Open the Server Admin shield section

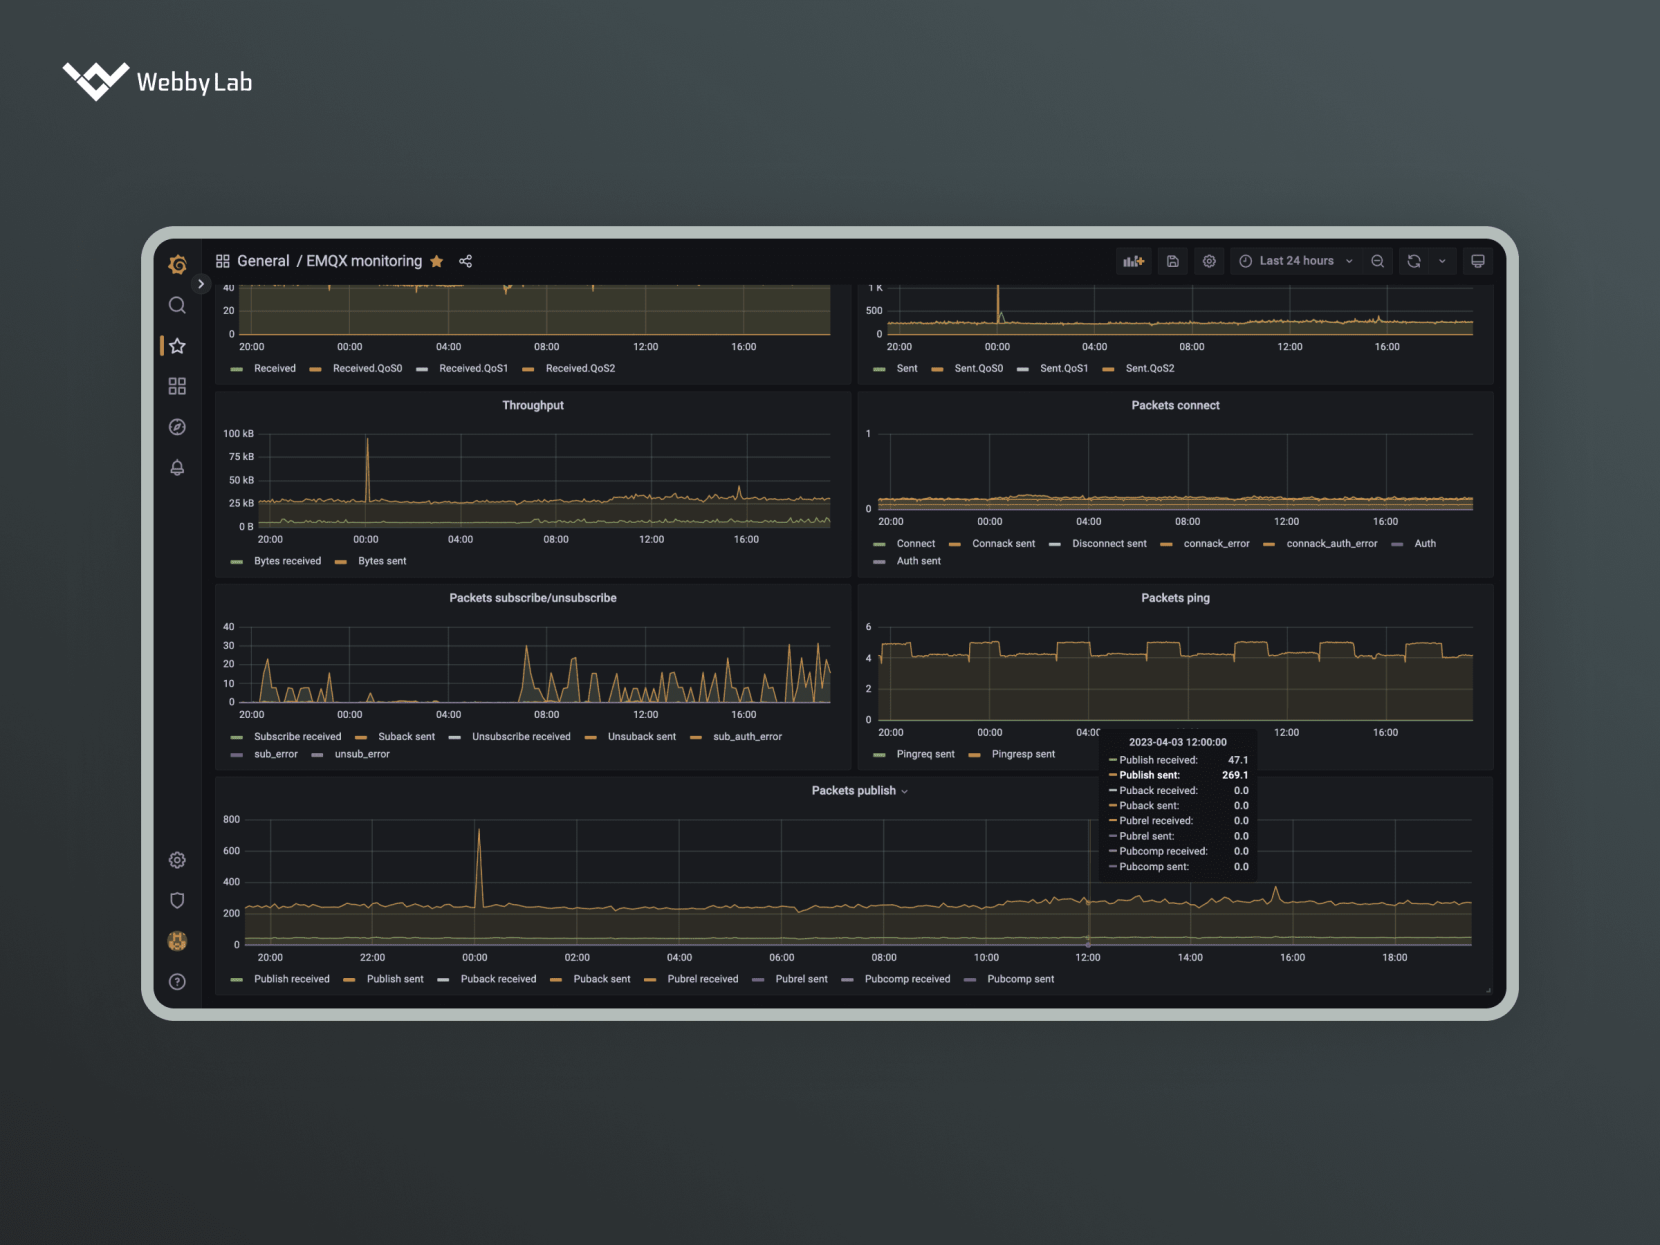(x=177, y=900)
